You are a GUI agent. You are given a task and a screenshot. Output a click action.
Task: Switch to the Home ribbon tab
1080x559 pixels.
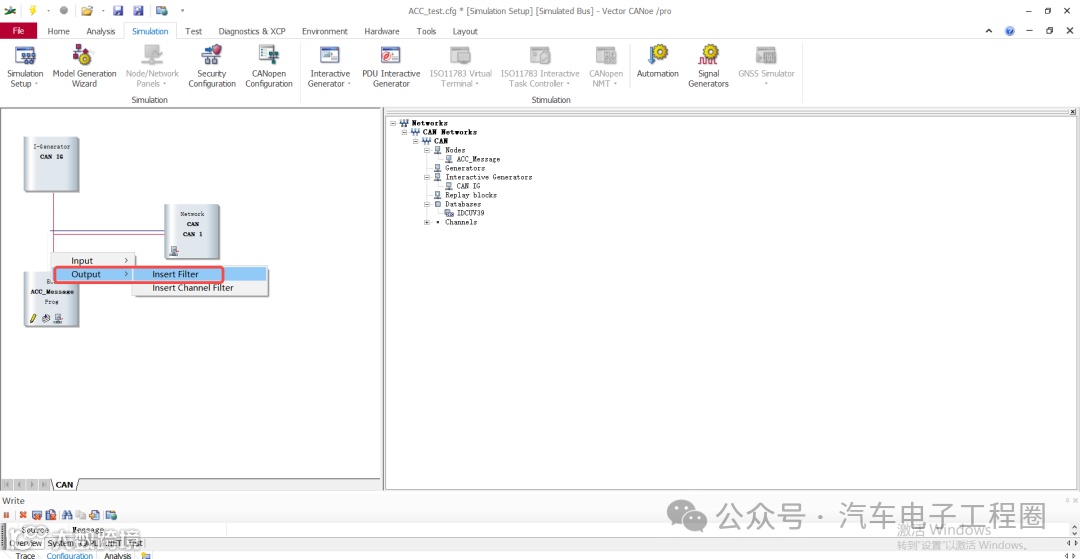[59, 31]
